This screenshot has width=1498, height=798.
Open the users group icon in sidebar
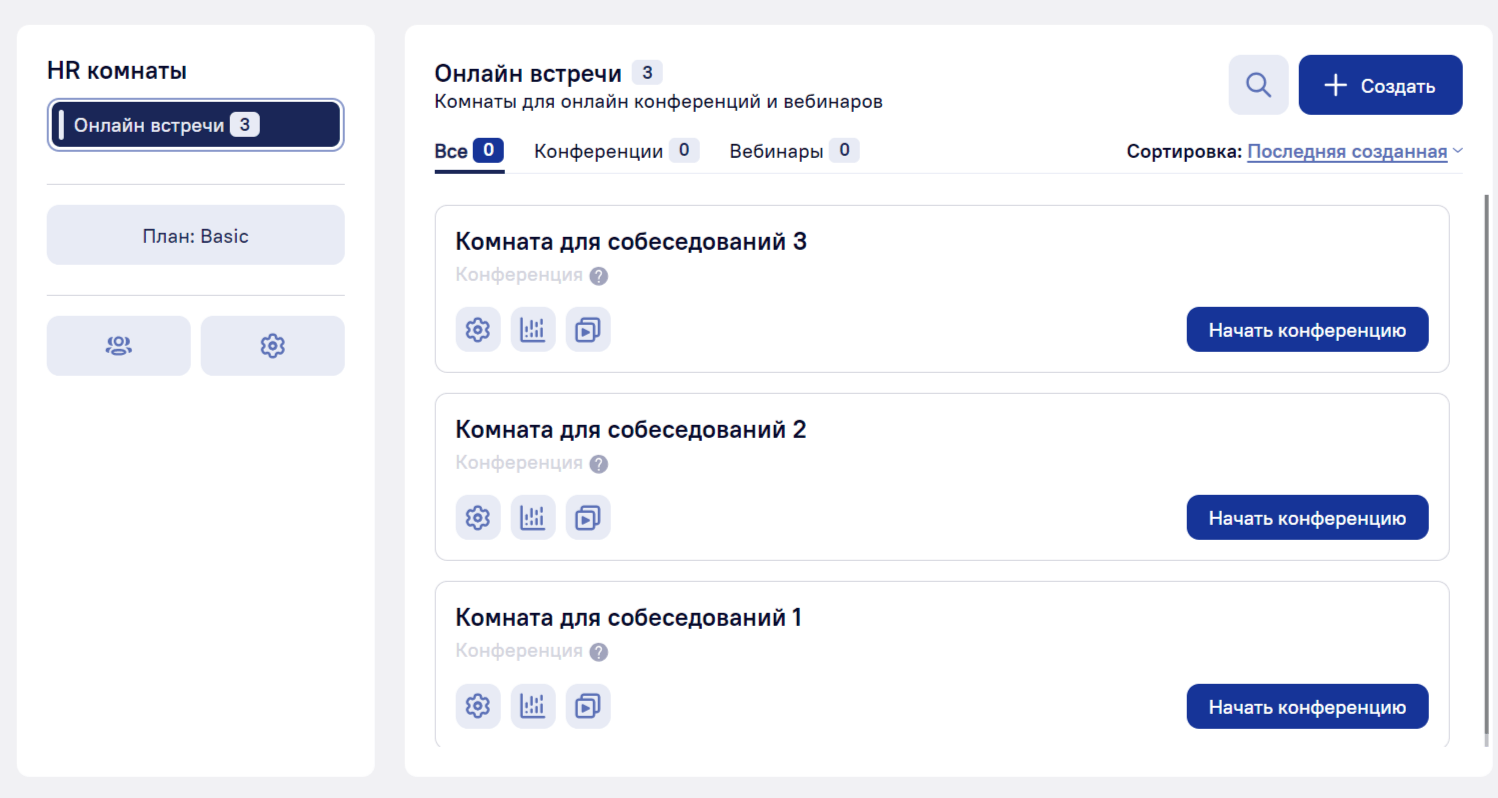(118, 346)
